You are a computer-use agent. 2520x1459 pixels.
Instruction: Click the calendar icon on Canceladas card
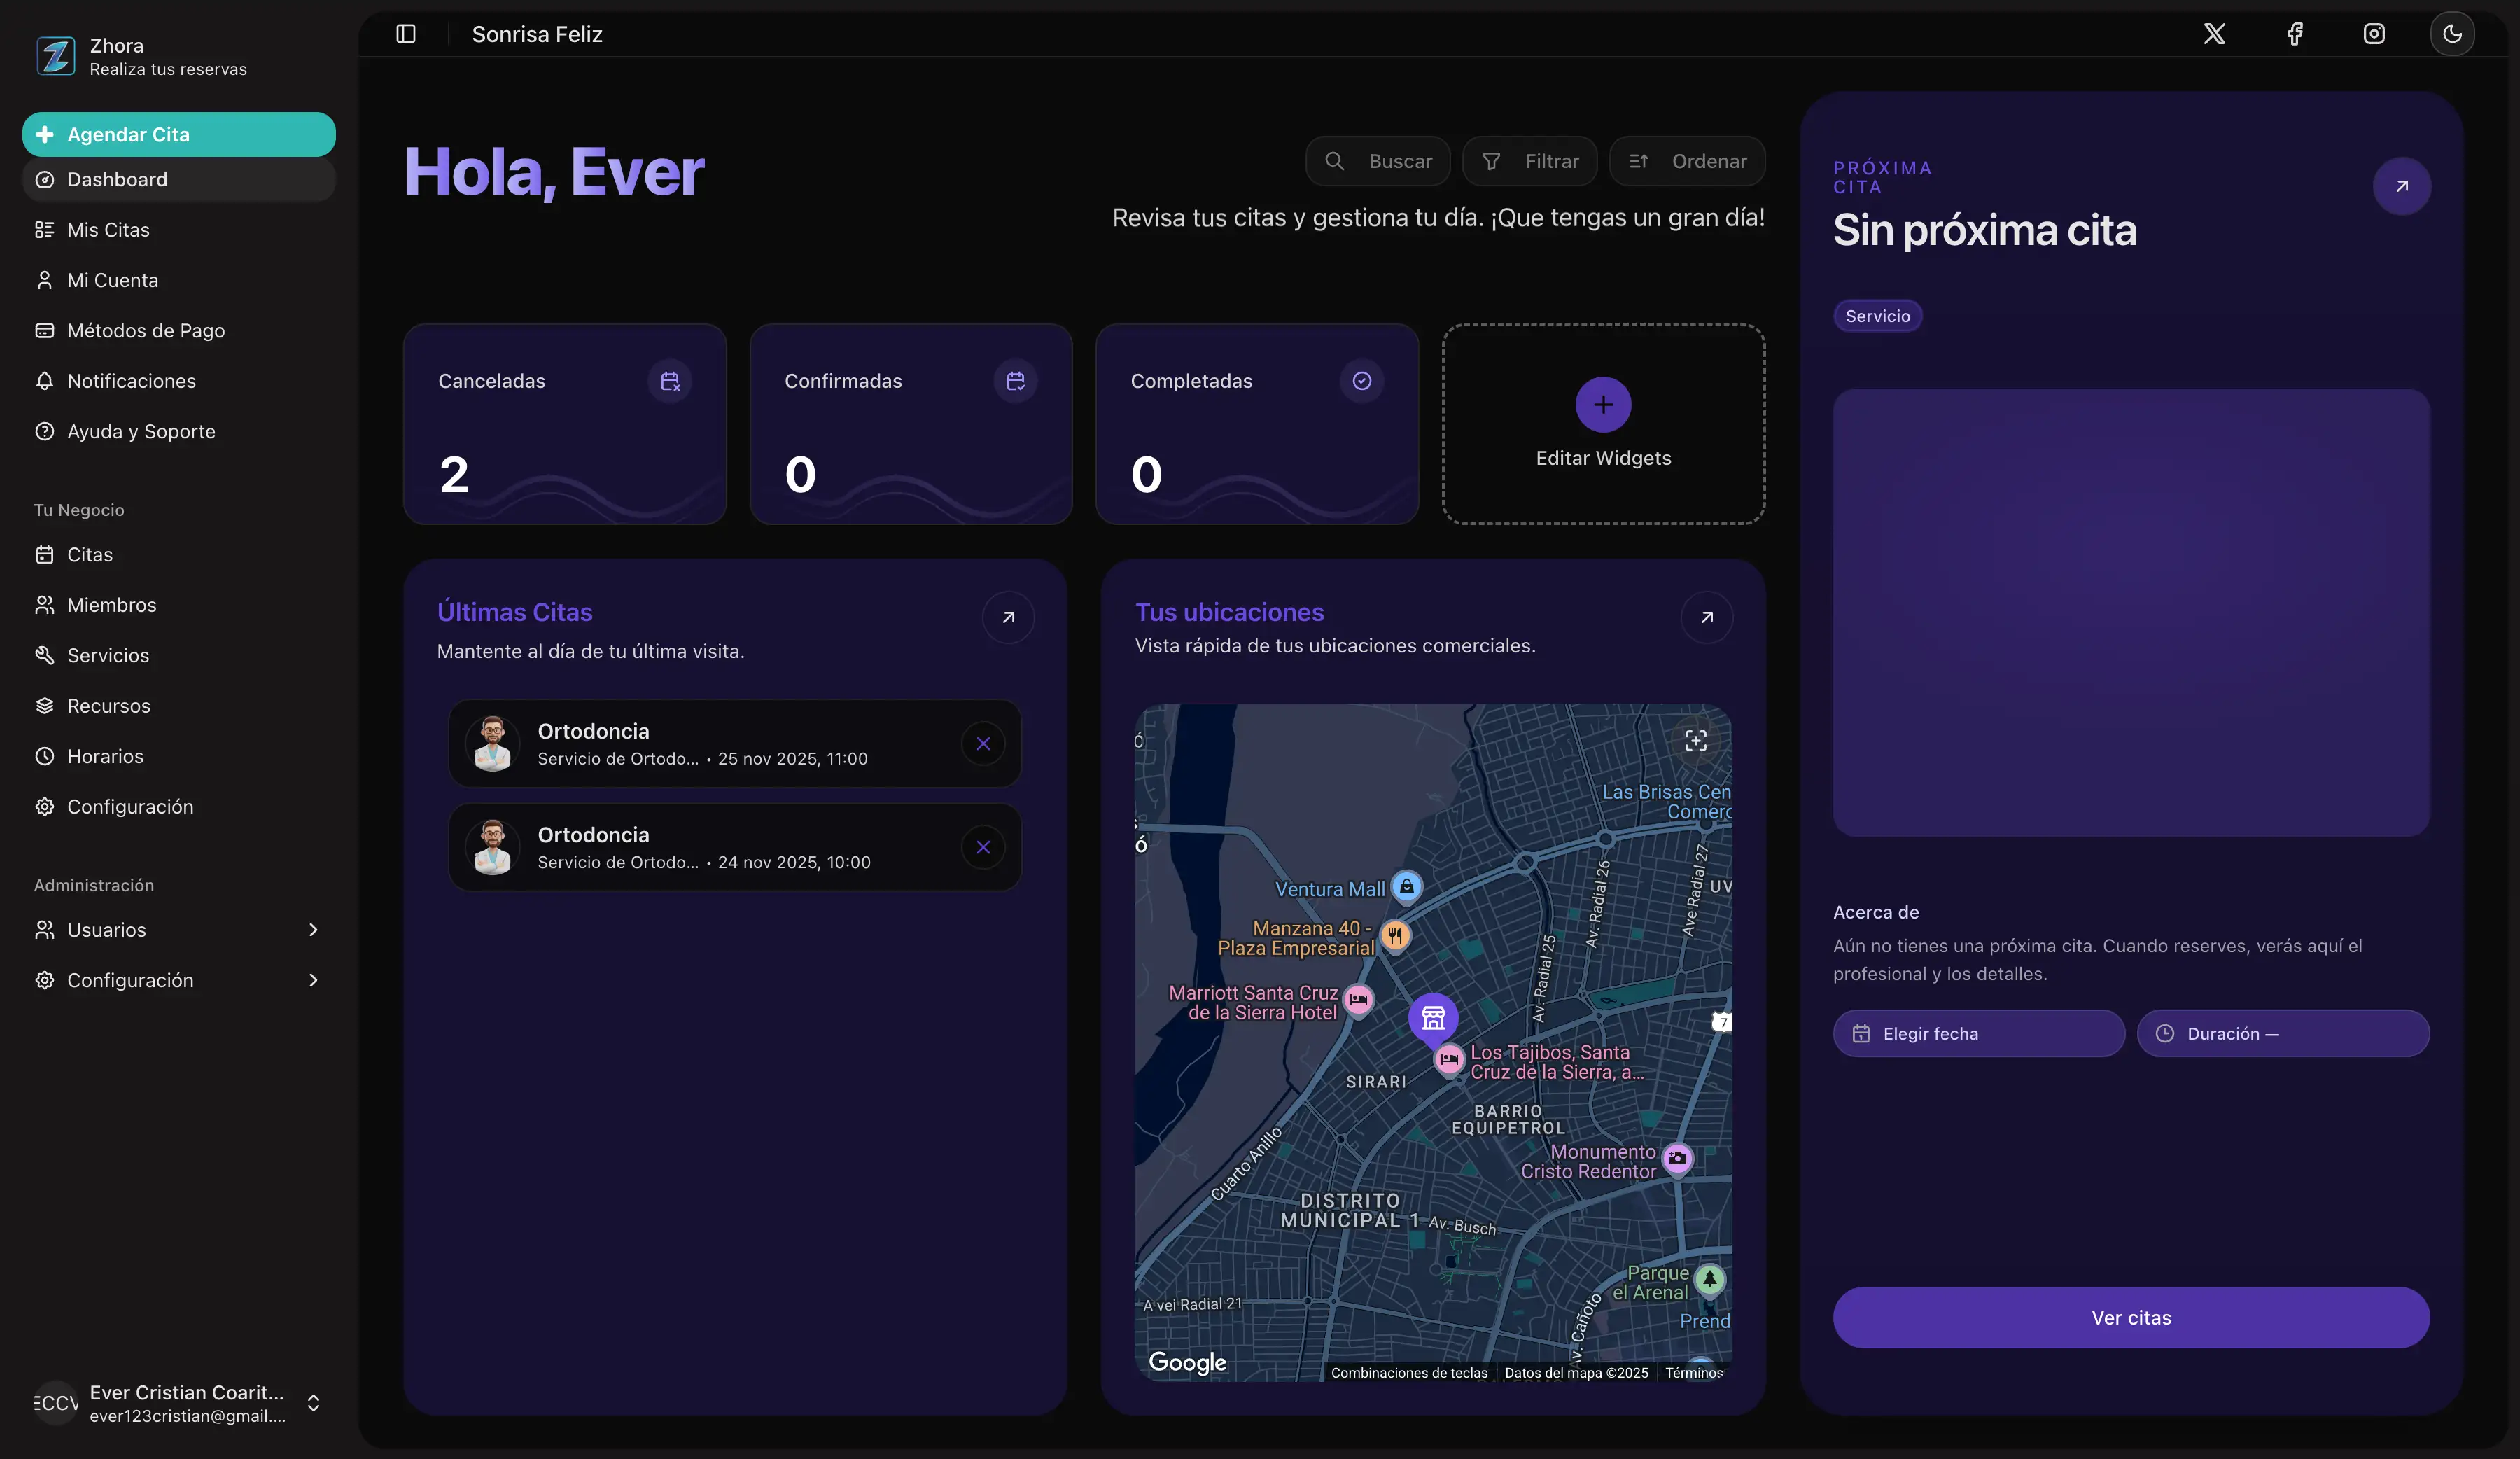(670, 380)
